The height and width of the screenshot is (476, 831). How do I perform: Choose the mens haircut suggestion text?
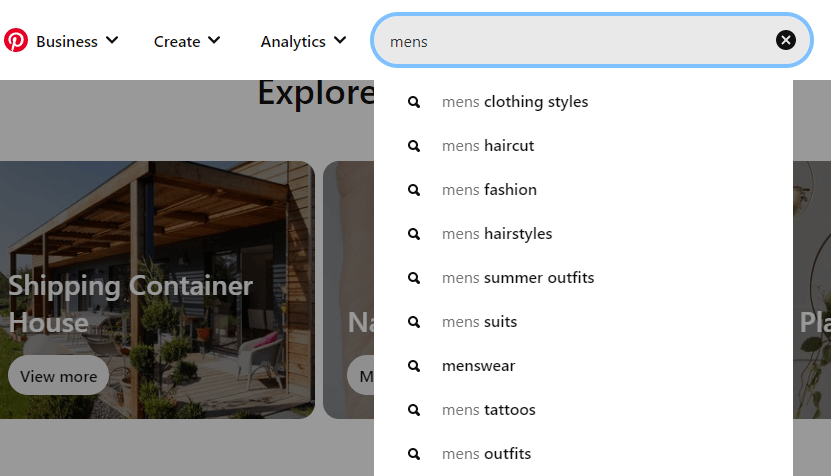click(x=488, y=146)
